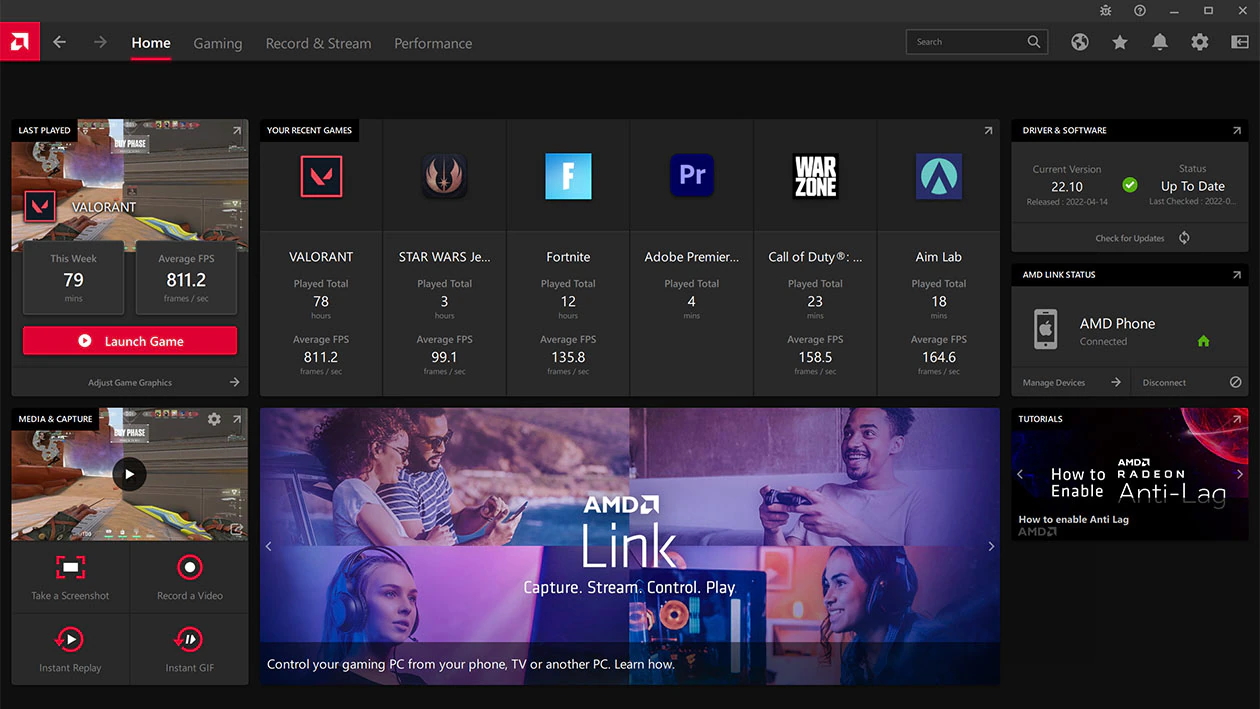Expand the AMD Link Status panel arrow
Screen dimensions: 1260x709
click(1237, 274)
